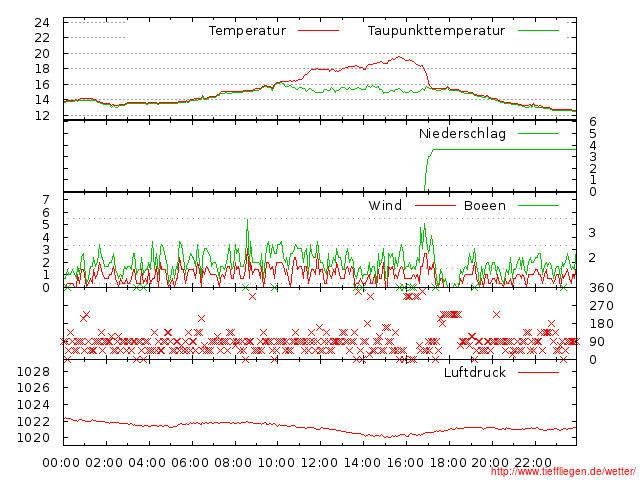Click the 1026 pressure axis value

point(33,388)
